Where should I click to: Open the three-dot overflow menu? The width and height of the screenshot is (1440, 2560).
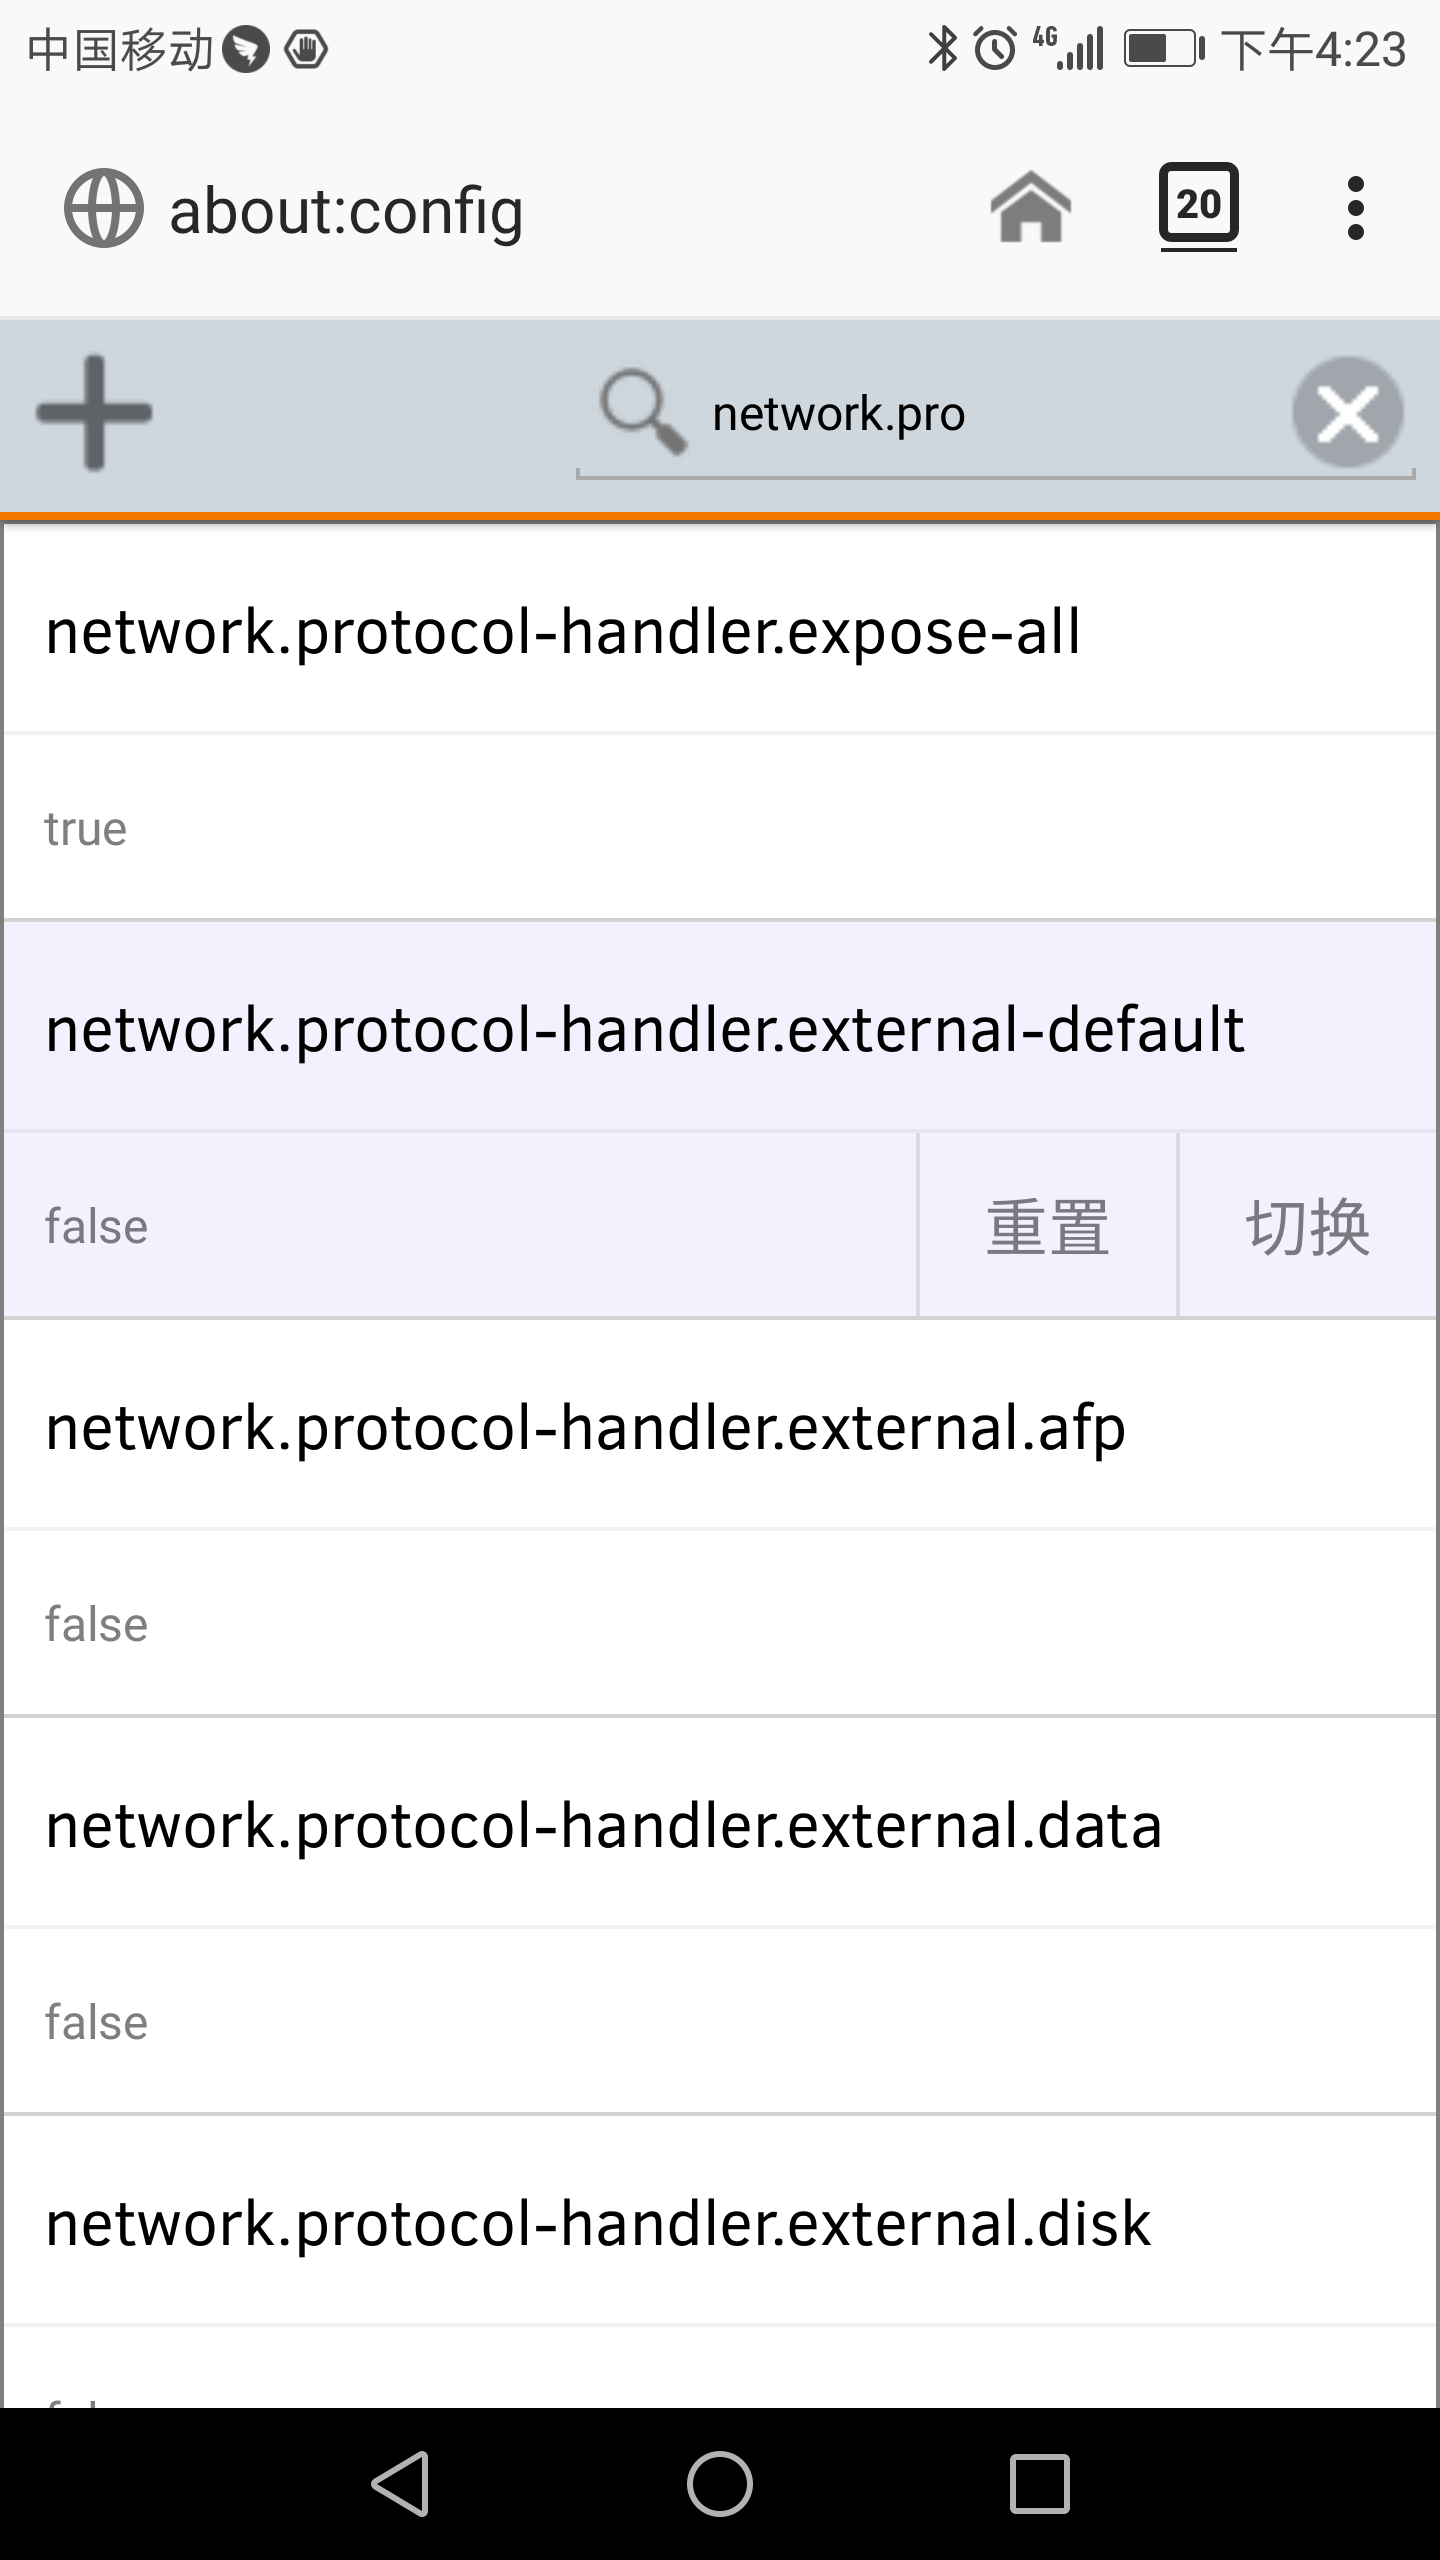point(1355,208)
